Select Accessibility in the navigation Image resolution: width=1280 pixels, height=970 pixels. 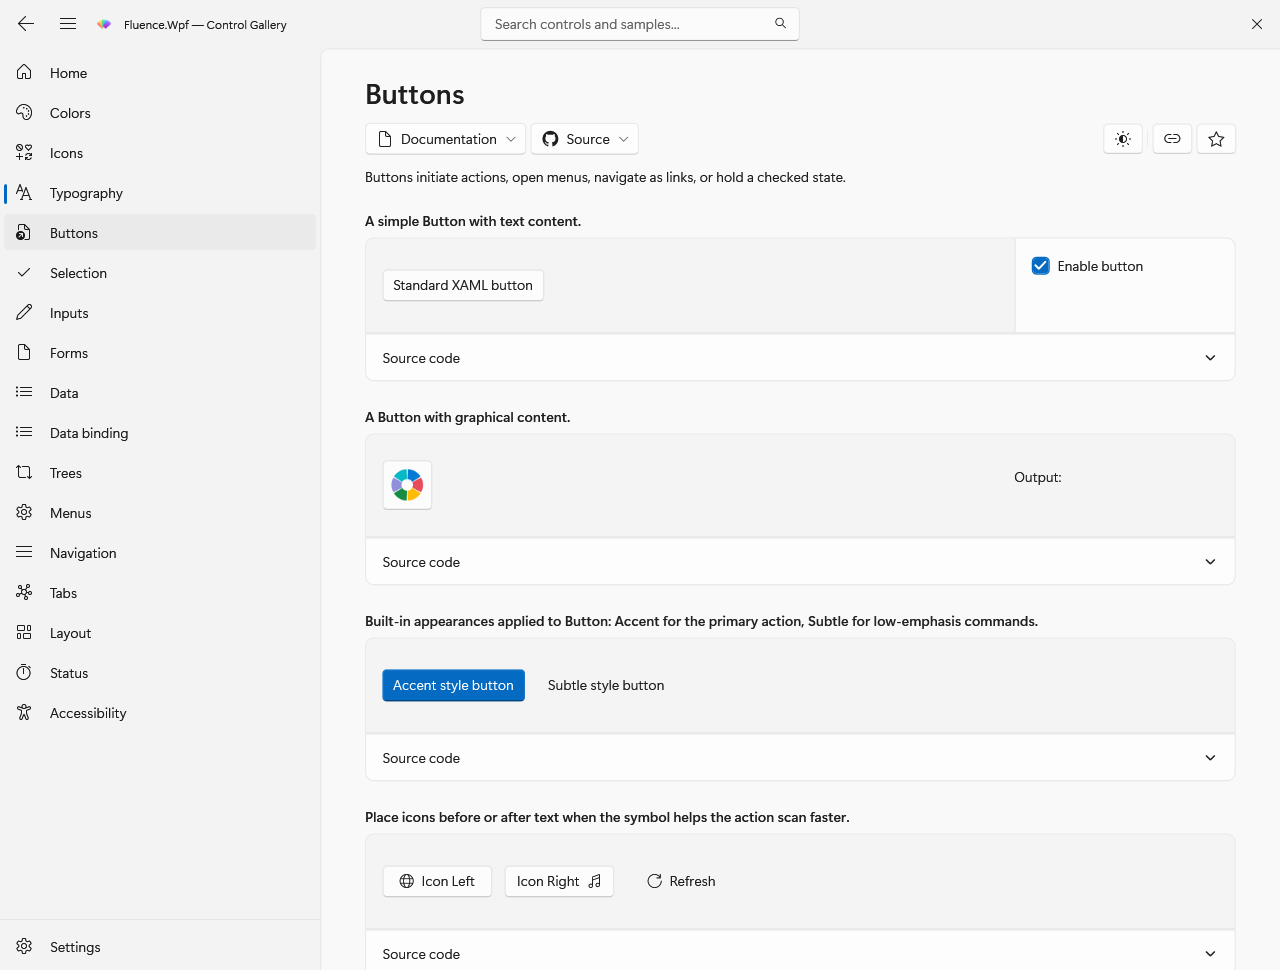pos(160,712)
